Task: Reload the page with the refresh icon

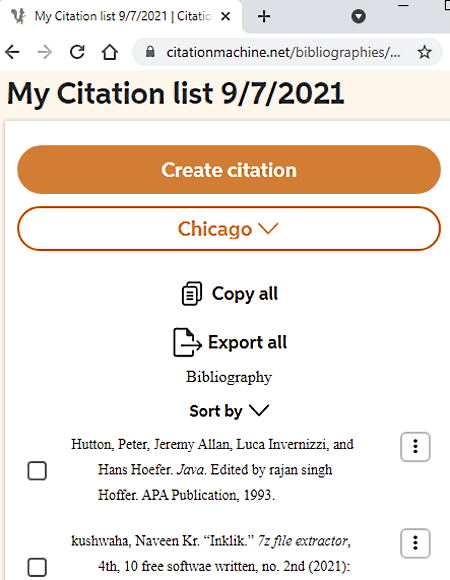Action: (x=77, y=52)
